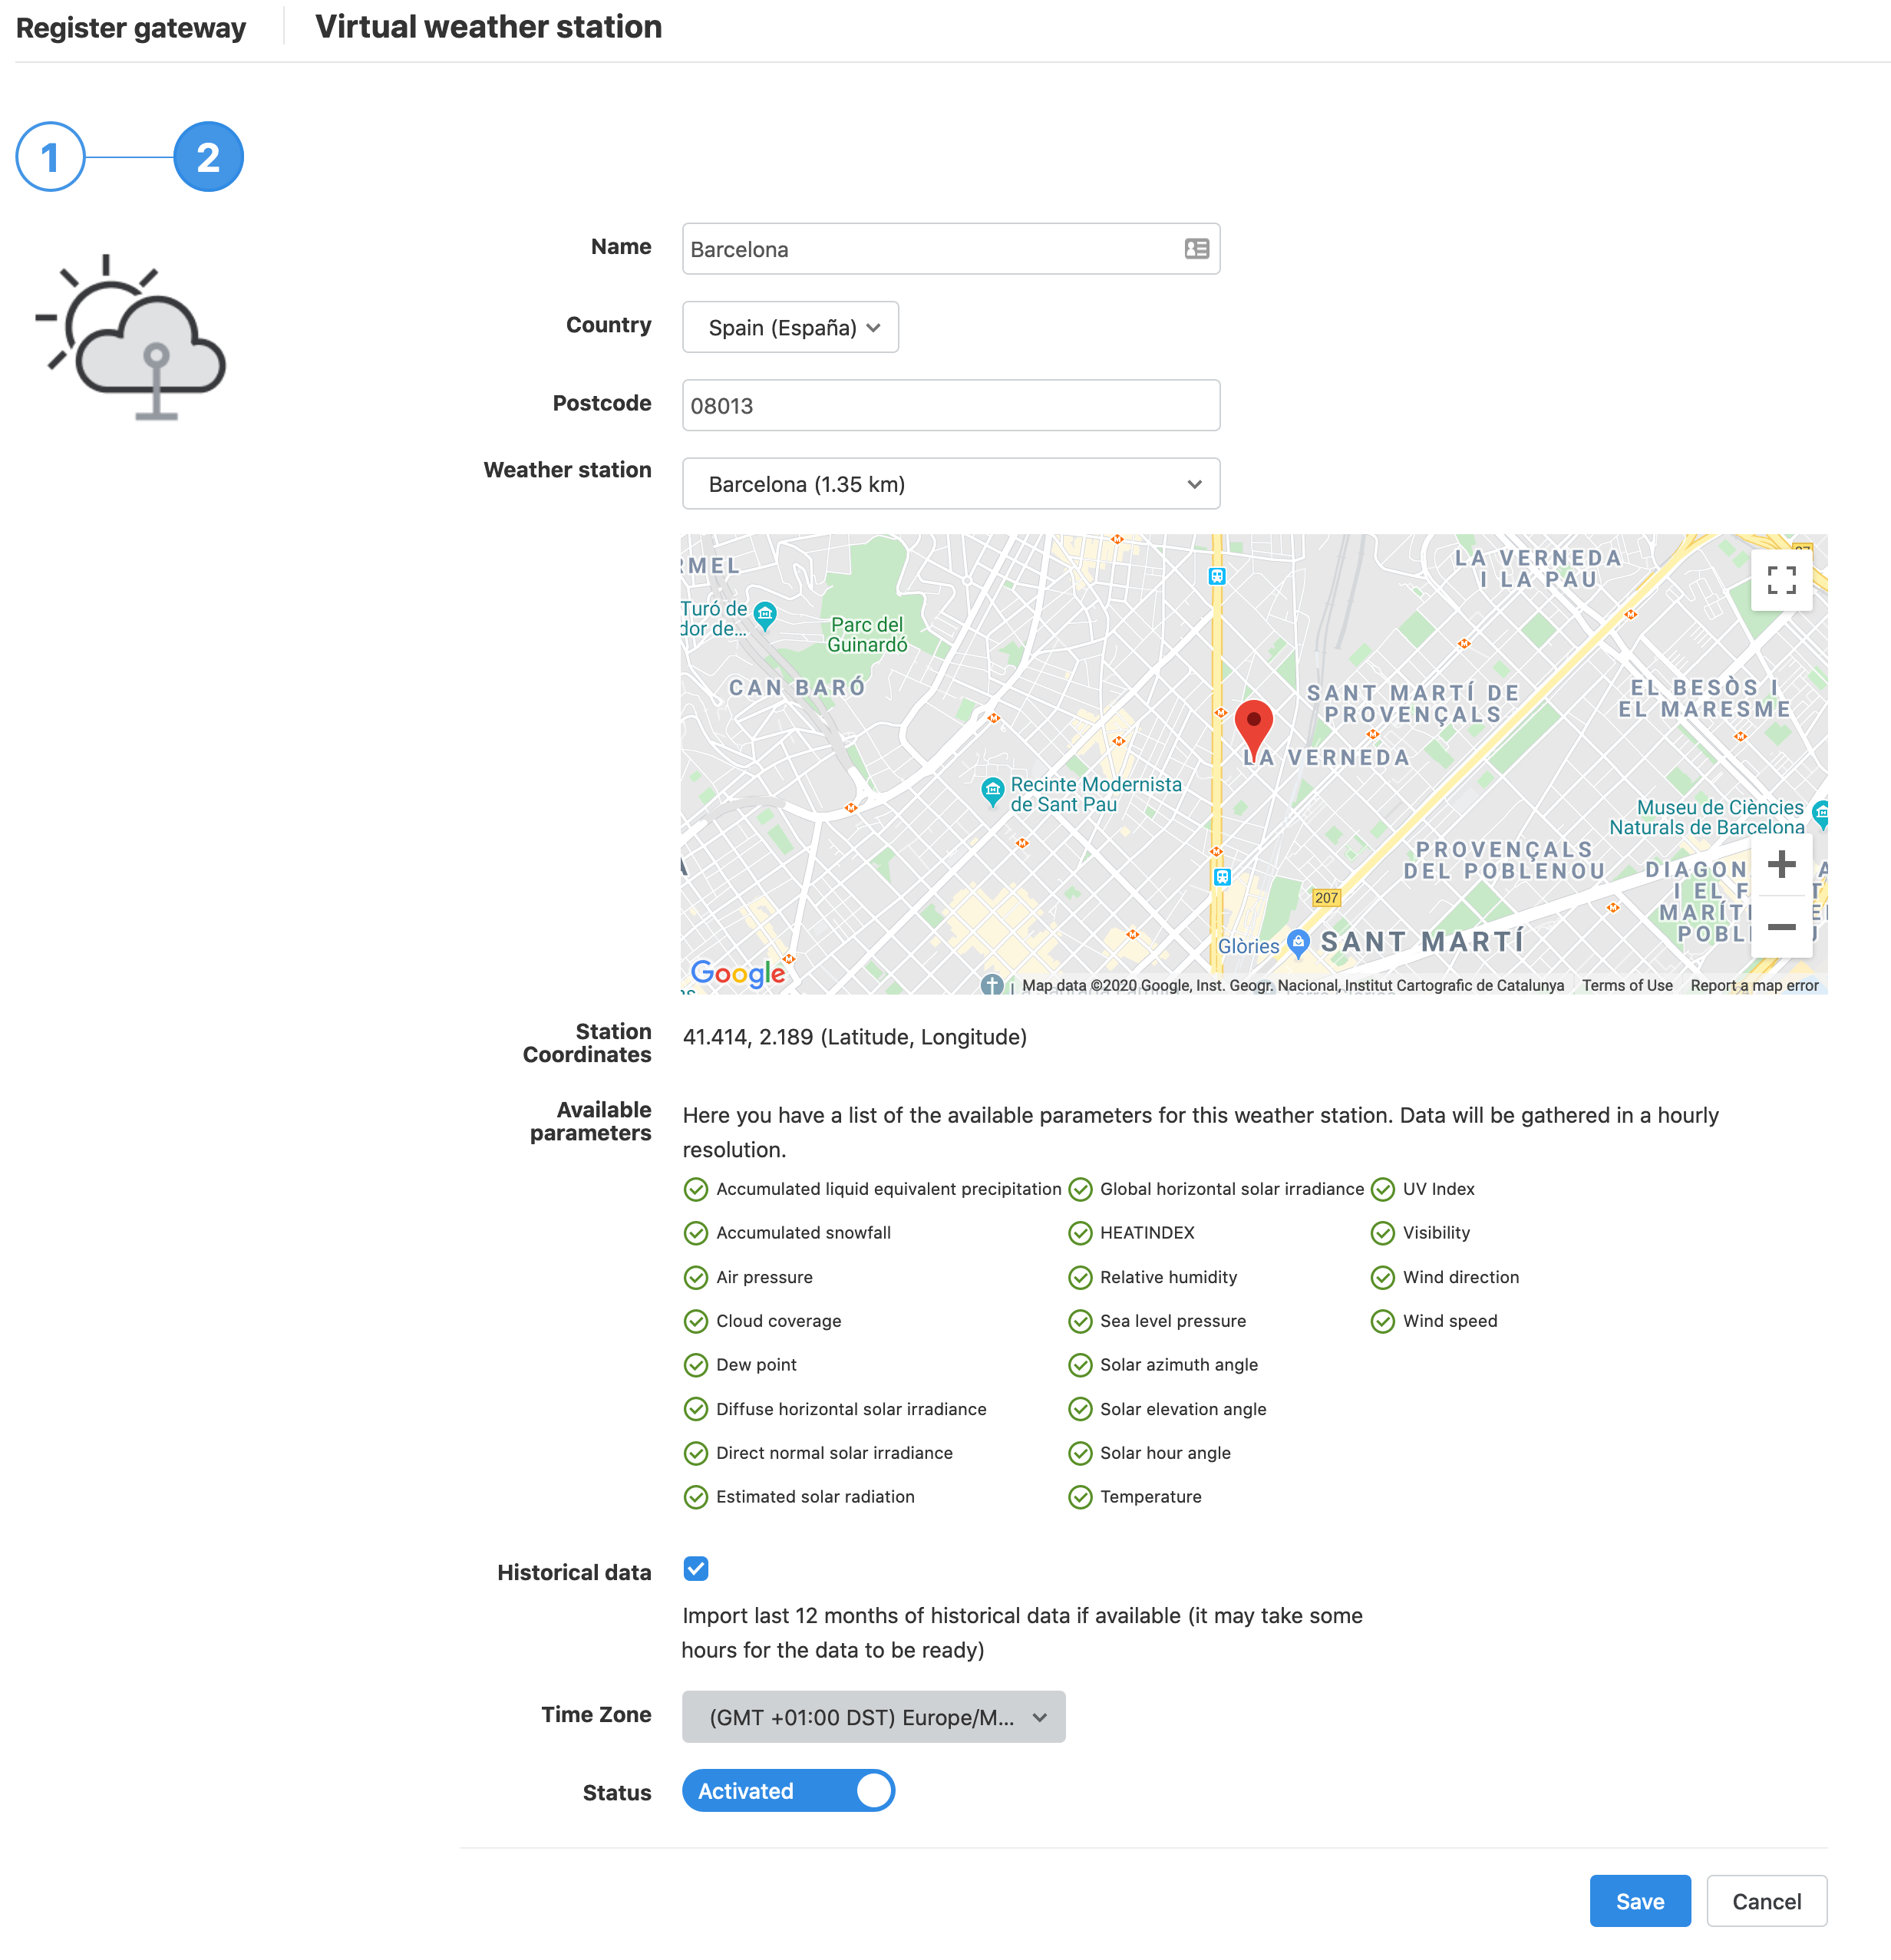Click the HEATINDEX check icon
Image resolution: width=1891 pixels, height=1960 pixels.
pyautogui.click(x=1080, y=1233)
